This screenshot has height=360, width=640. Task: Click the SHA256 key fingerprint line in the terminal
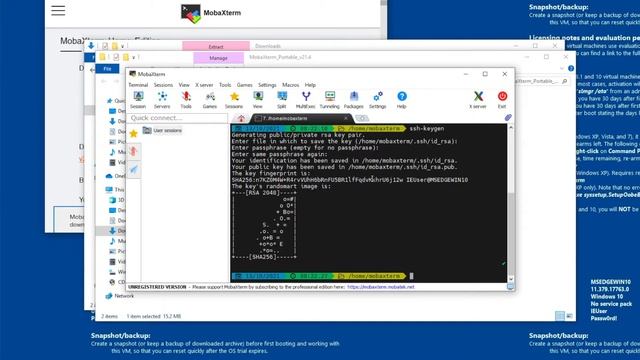pyautogui.click(x=350, y=180)
